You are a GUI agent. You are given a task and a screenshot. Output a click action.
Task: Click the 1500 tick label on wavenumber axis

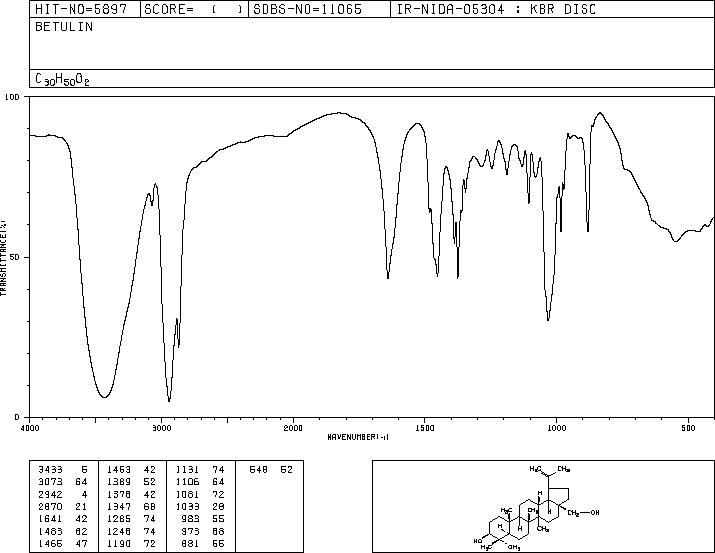(x=425, y=428)
